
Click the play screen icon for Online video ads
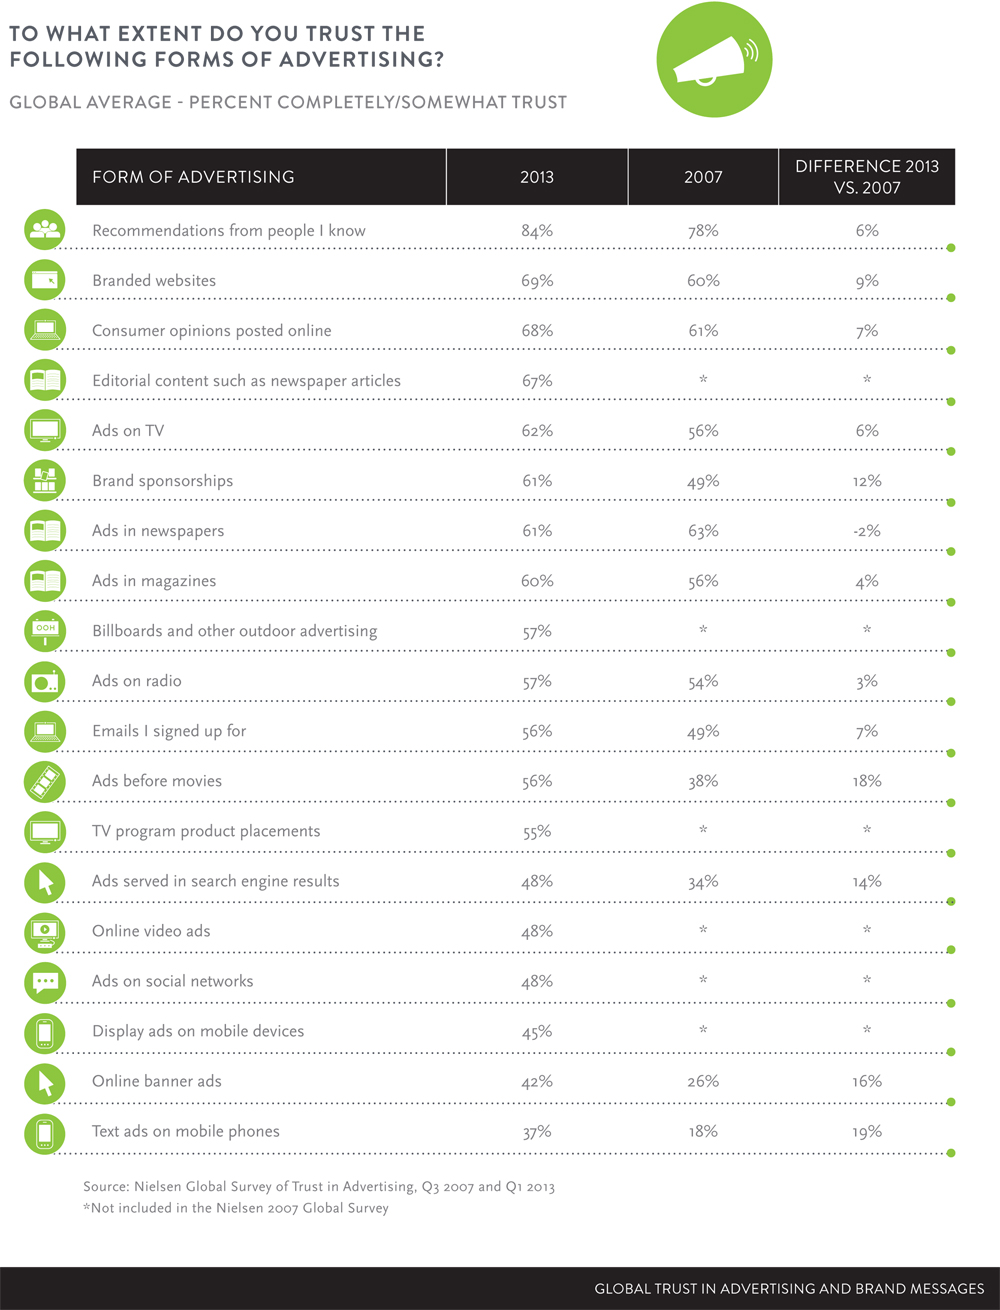pyautogui.click(x=45, y=932)
